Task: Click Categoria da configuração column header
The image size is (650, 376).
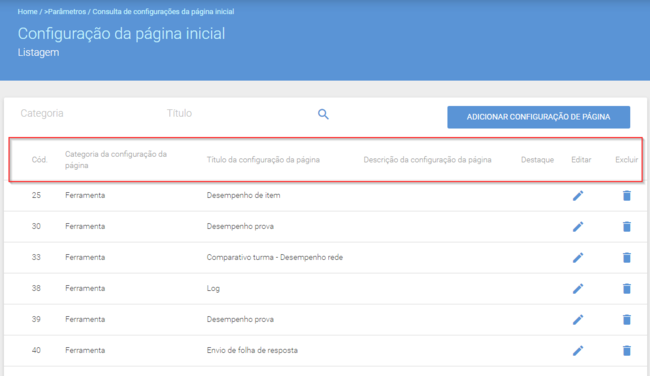Action: pyautogui.click(x=116, y=160)
